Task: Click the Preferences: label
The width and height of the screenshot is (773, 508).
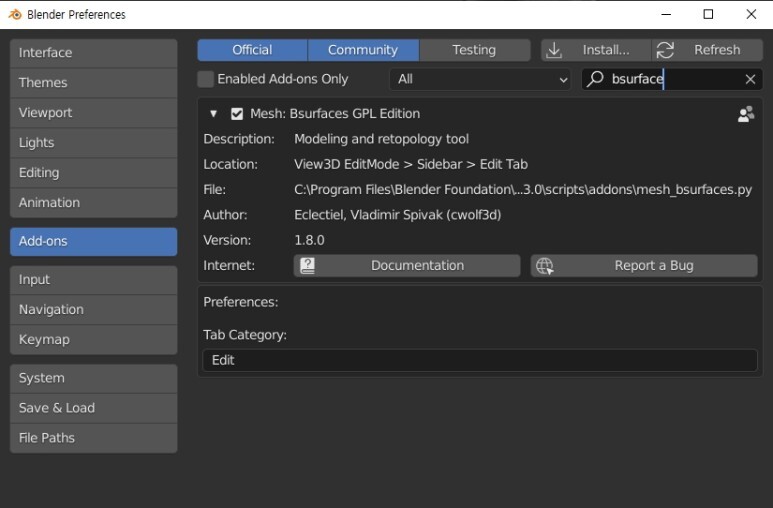Action: (x=241, y=302)
